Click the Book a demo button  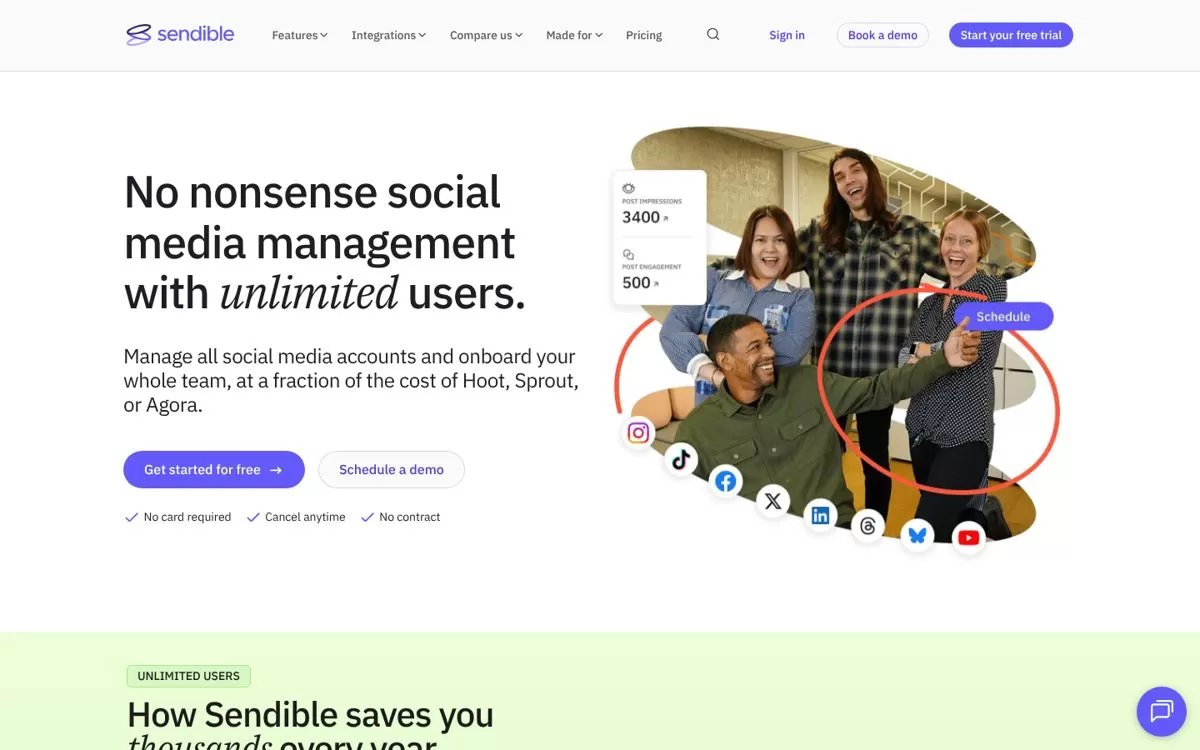(883, 35)
